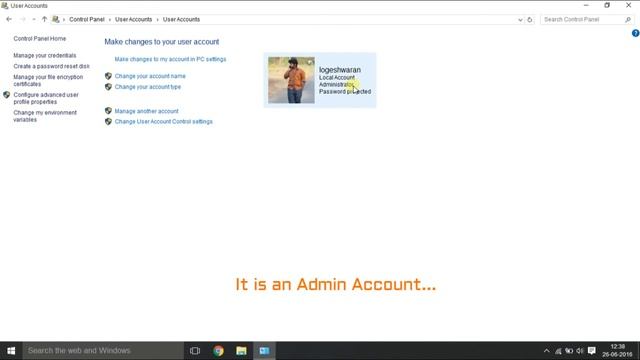Minimize the User Accounts window
The width and height of the screenshot is (640, 360).
[586, 5]
